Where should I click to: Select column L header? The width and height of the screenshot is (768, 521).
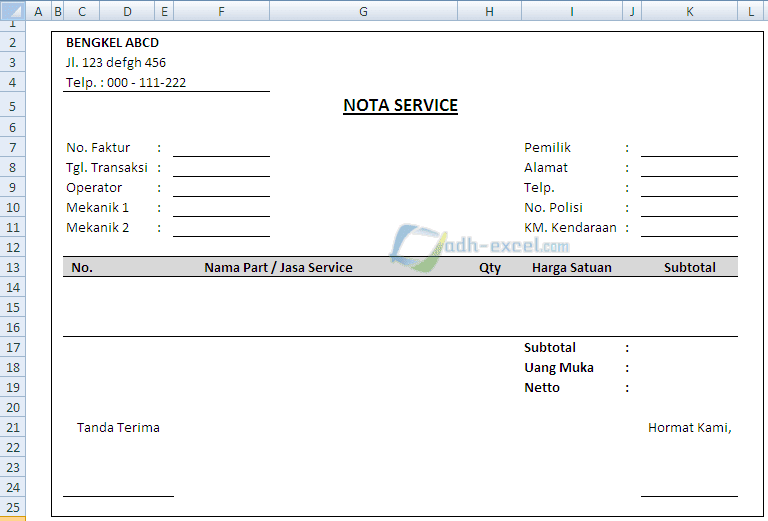click(x=751, y=11)
